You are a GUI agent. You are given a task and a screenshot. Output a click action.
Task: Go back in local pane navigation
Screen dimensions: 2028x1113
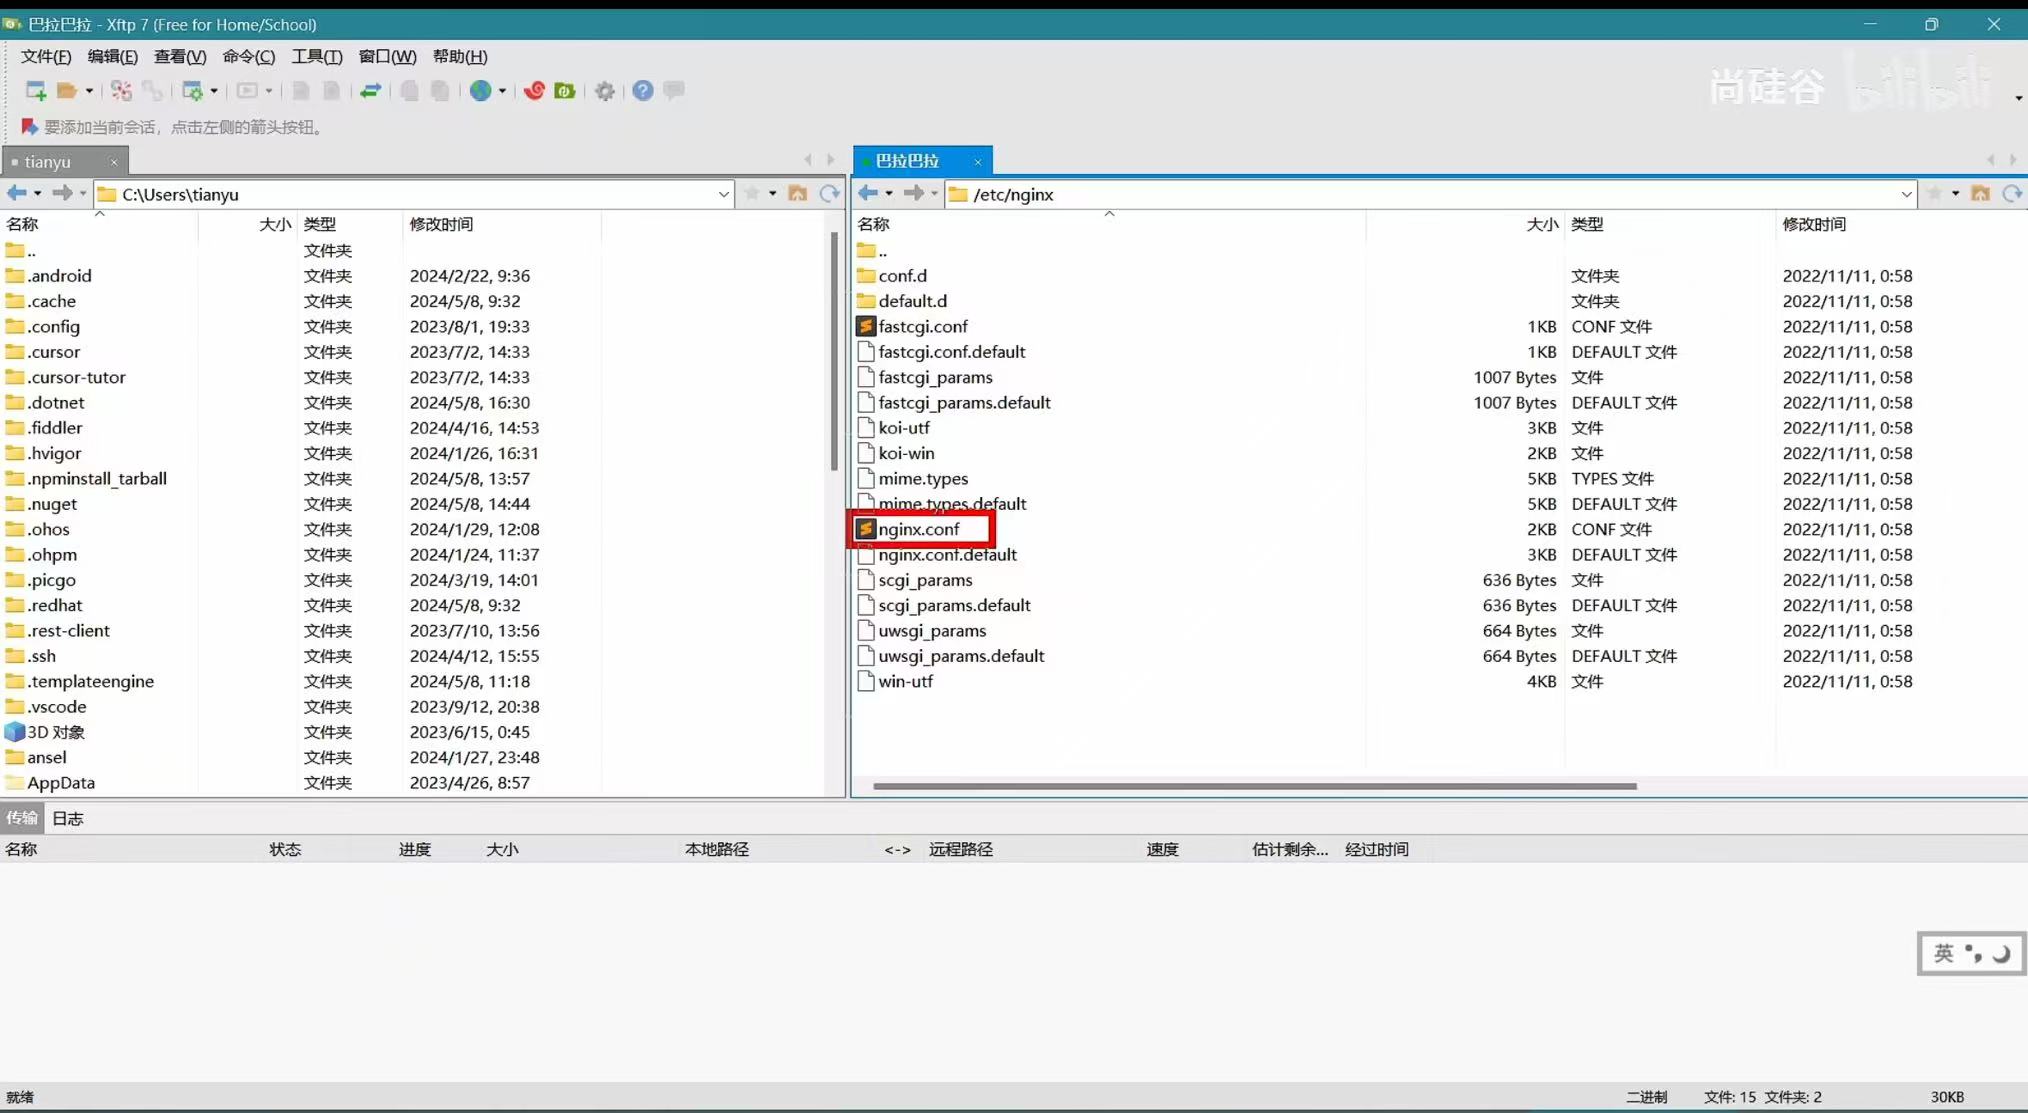[x=16, y=194]
